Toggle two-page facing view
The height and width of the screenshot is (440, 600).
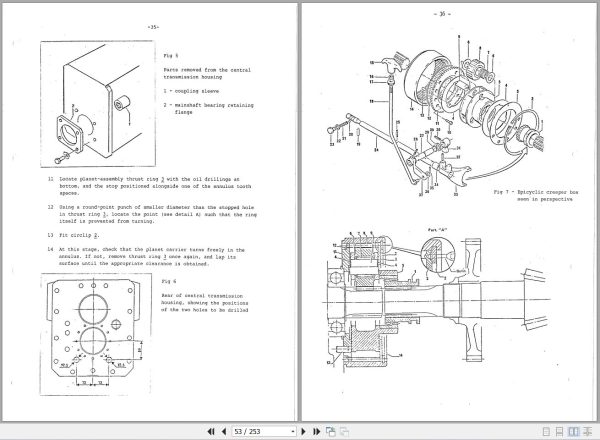pos(573,432)
